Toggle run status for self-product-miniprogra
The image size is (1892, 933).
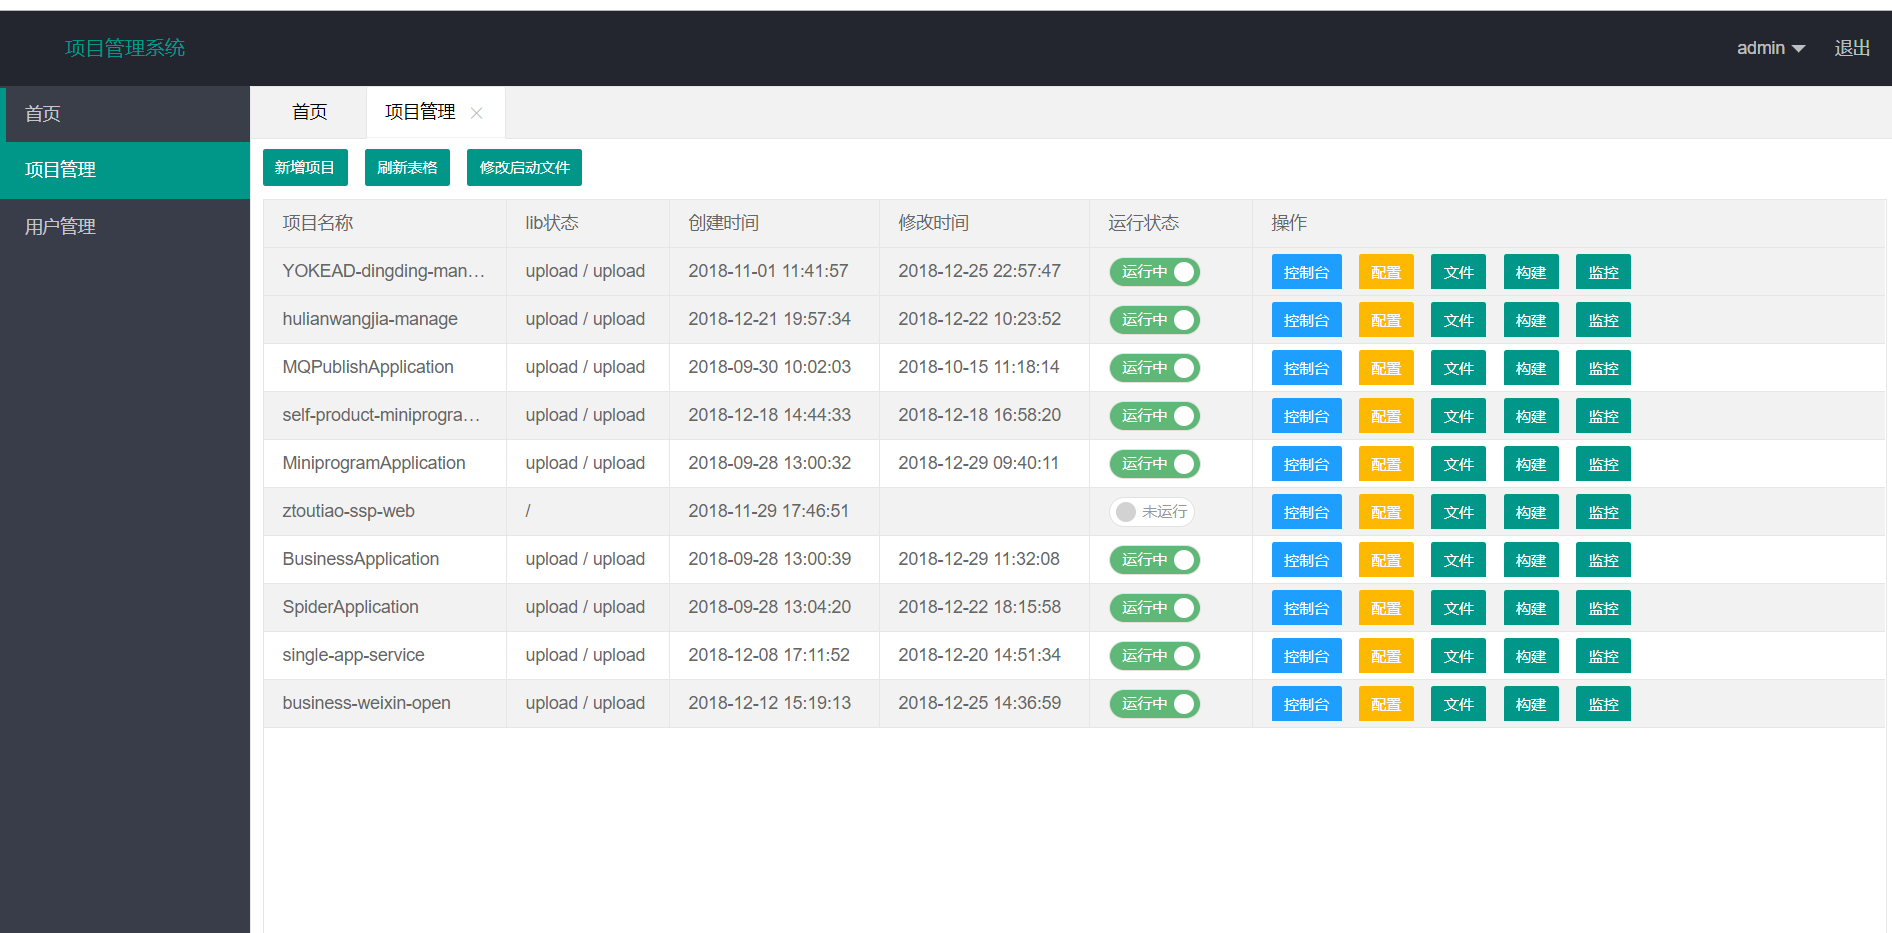click(1155, 416)
